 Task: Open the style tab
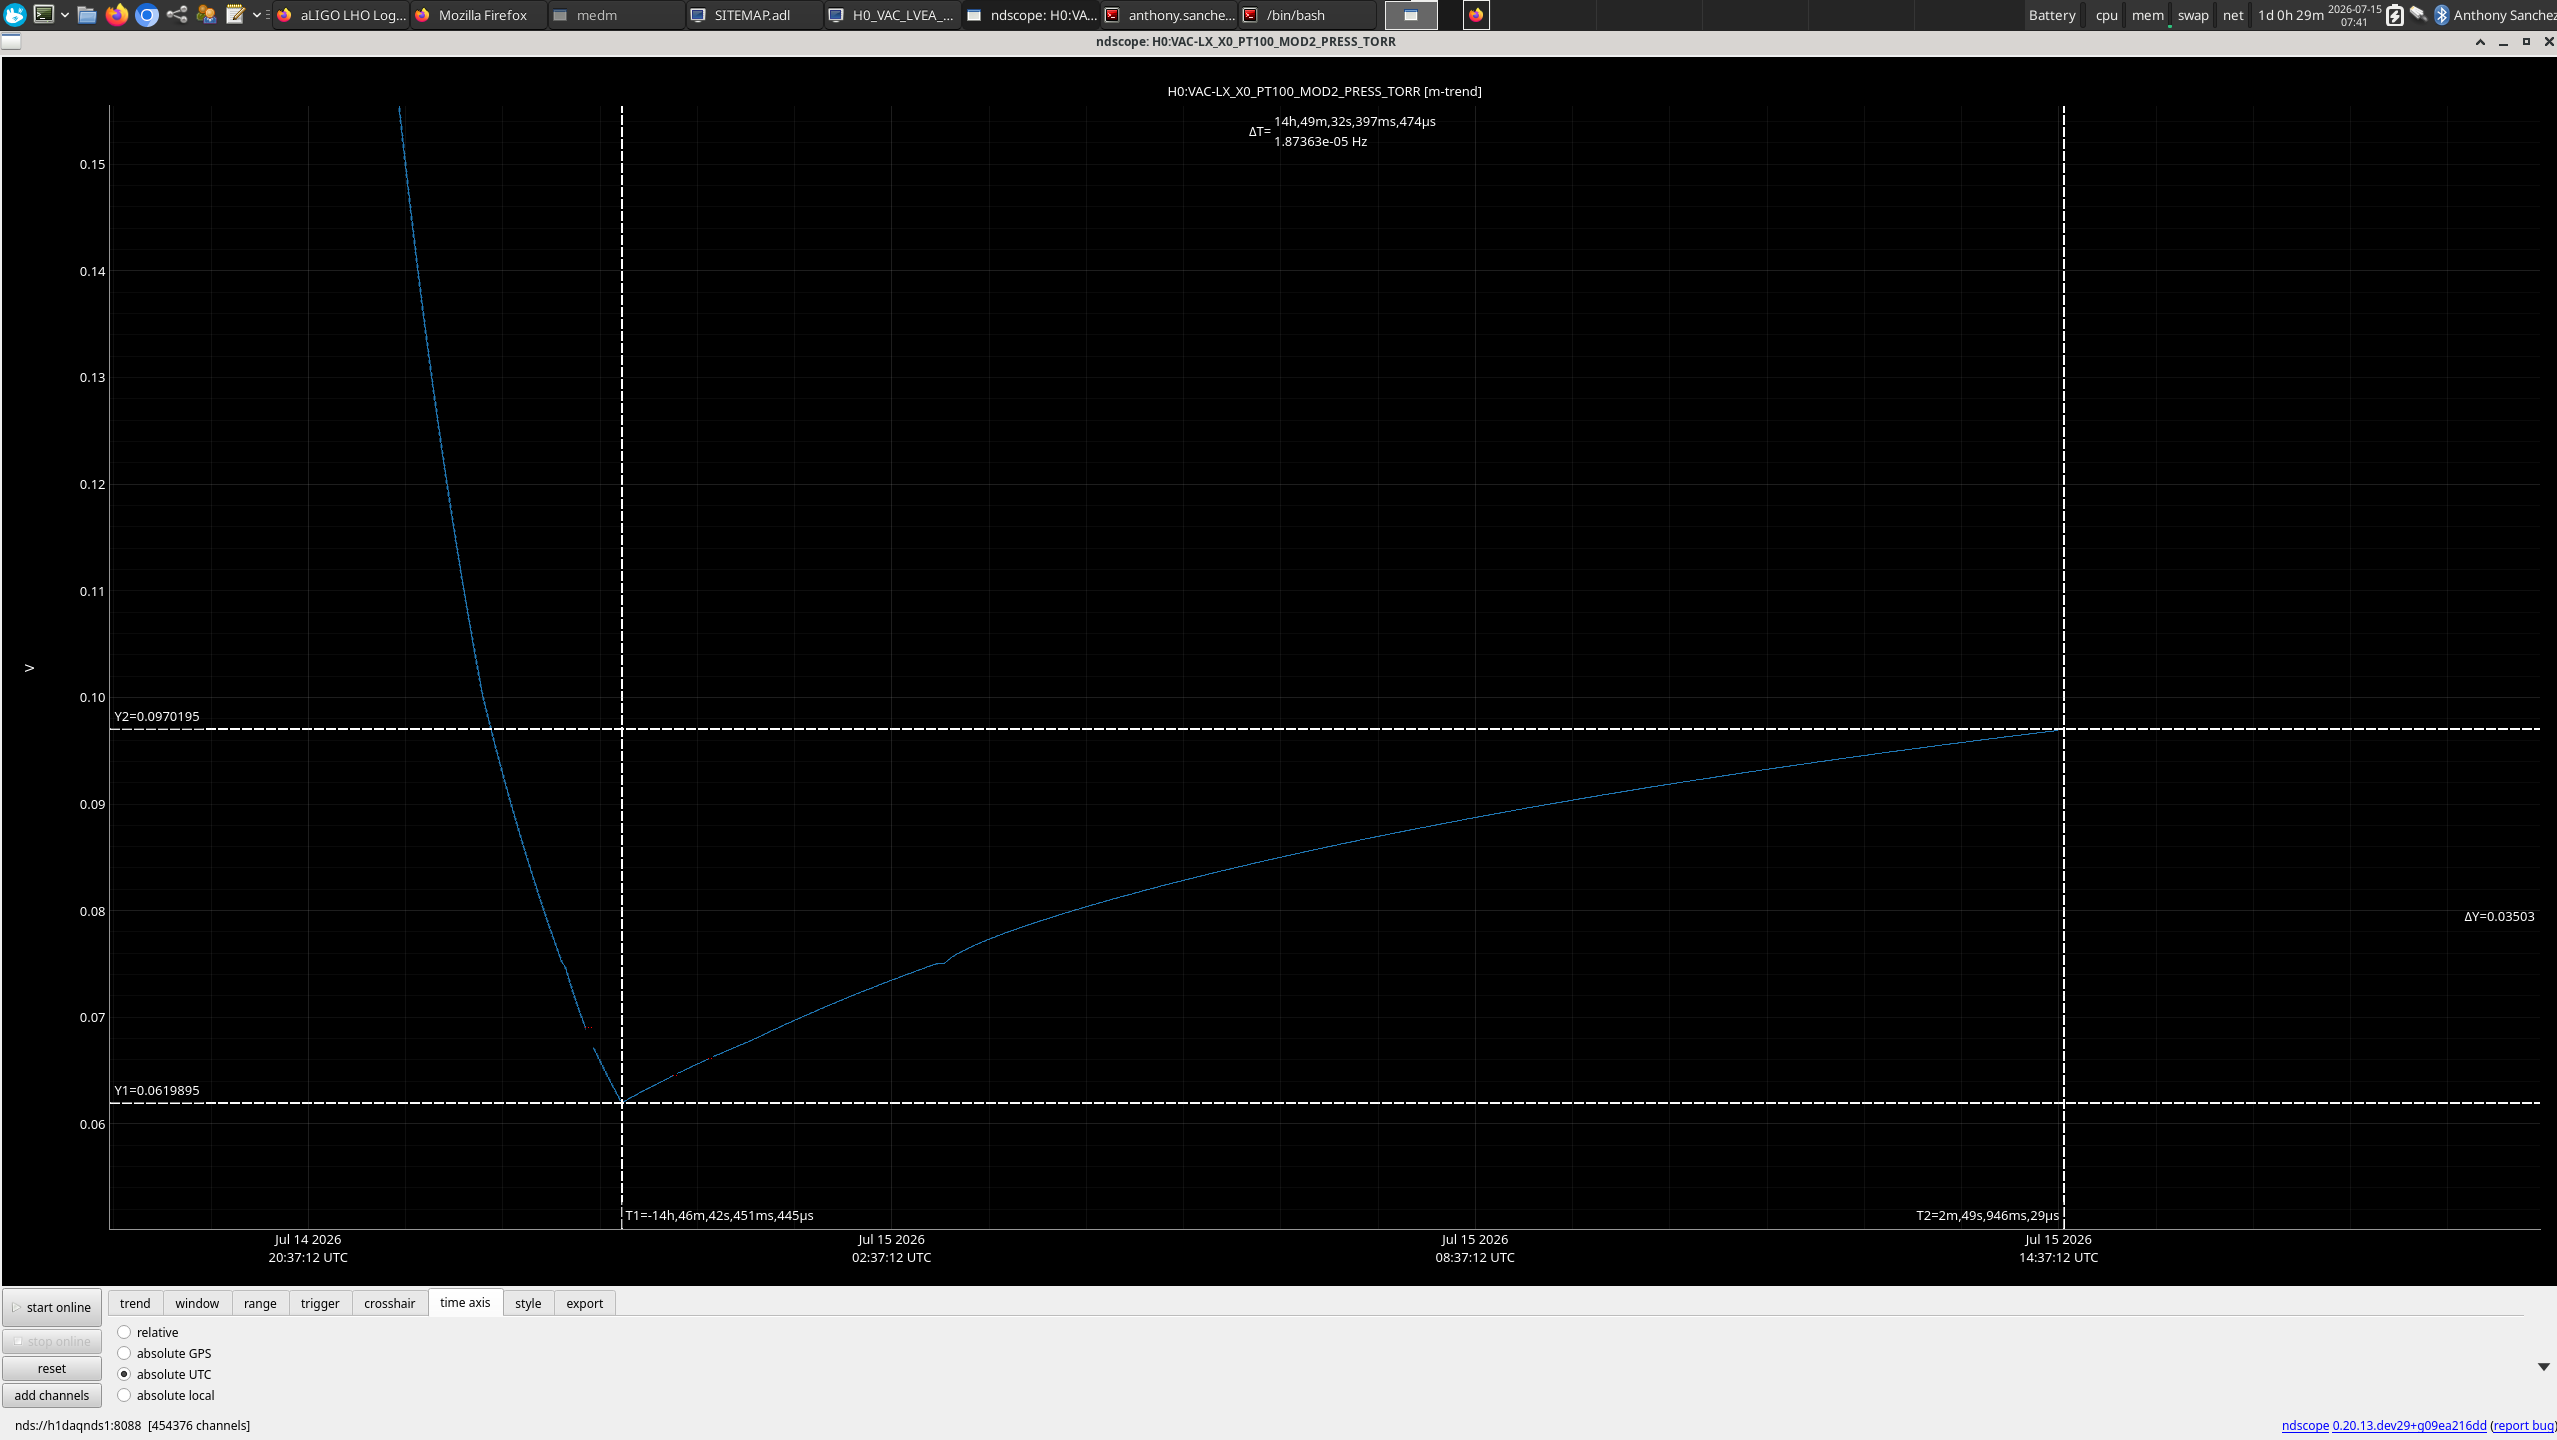pos(528,1303)
